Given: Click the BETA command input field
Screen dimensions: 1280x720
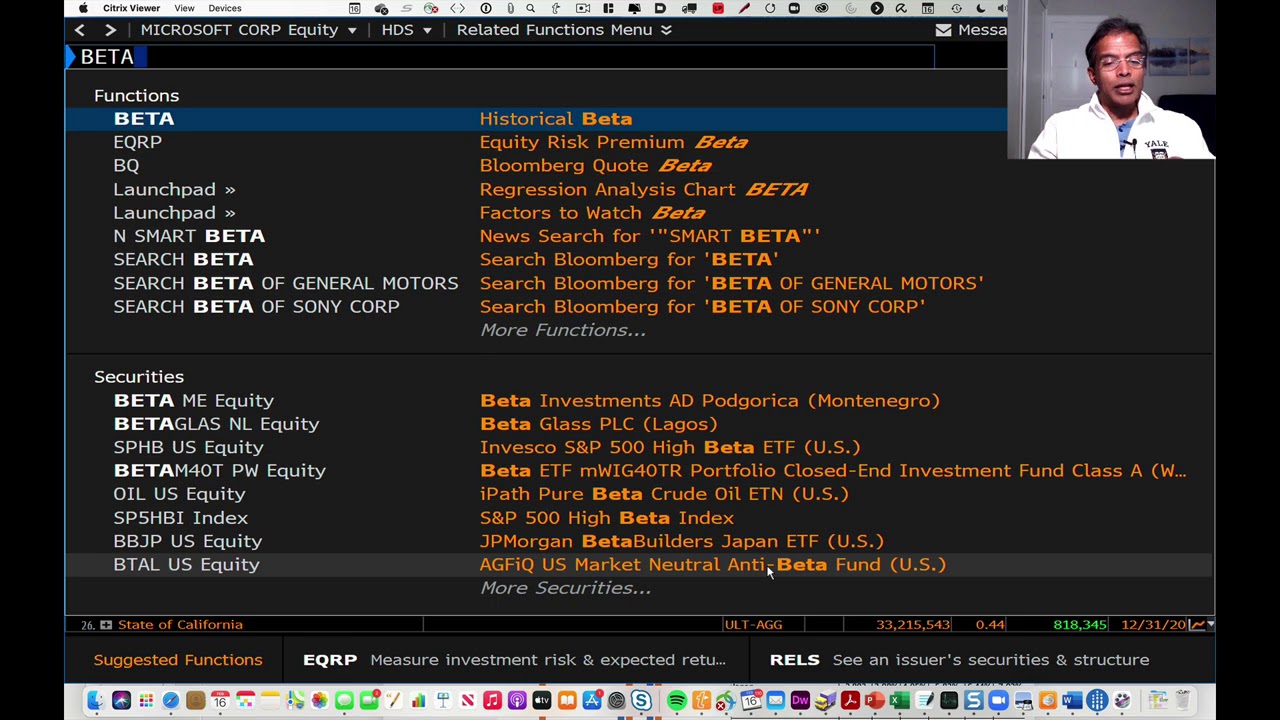Looking at the screenshot, I should [500, 57].
